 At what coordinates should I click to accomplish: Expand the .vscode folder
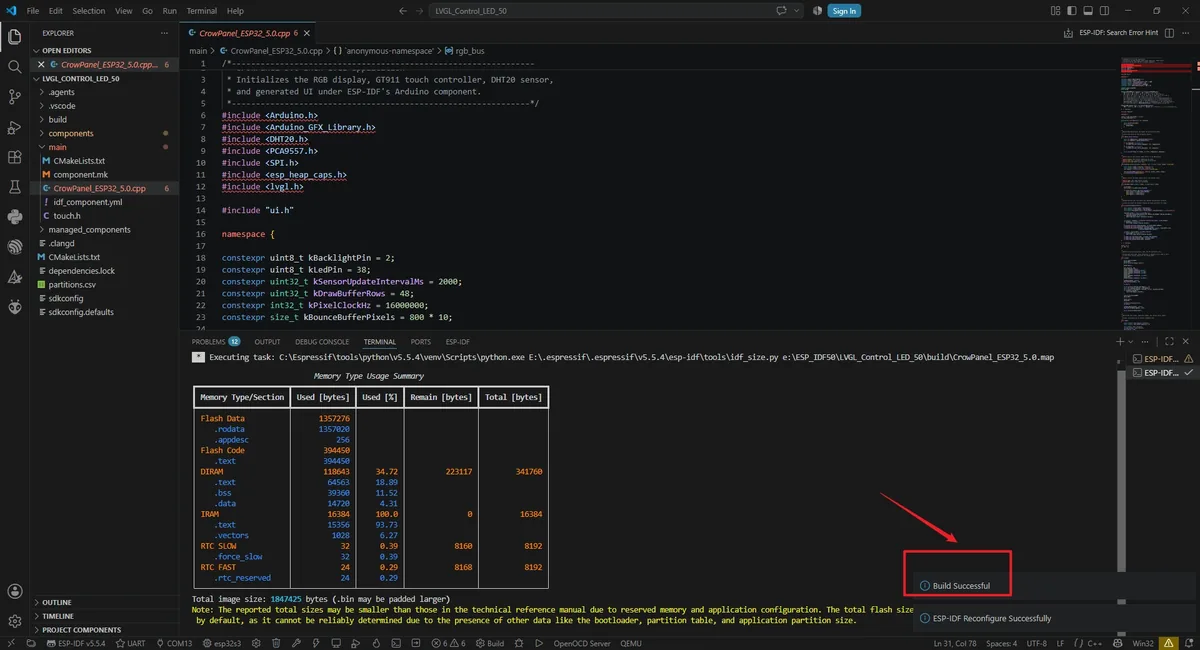coord(106,106)
